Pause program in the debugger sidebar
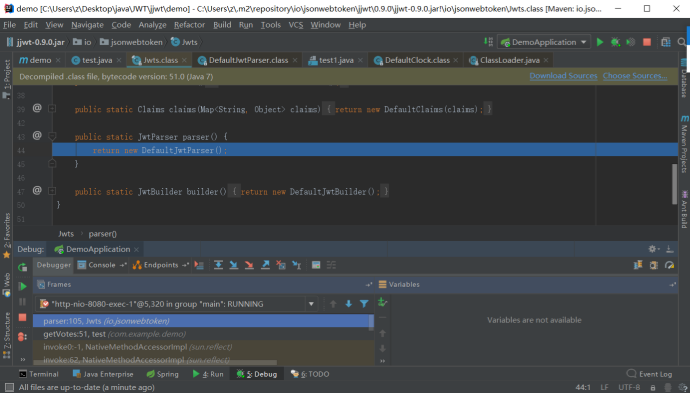Image resolution: width=690 pixels, height=393 pixels. pos(22,301)
